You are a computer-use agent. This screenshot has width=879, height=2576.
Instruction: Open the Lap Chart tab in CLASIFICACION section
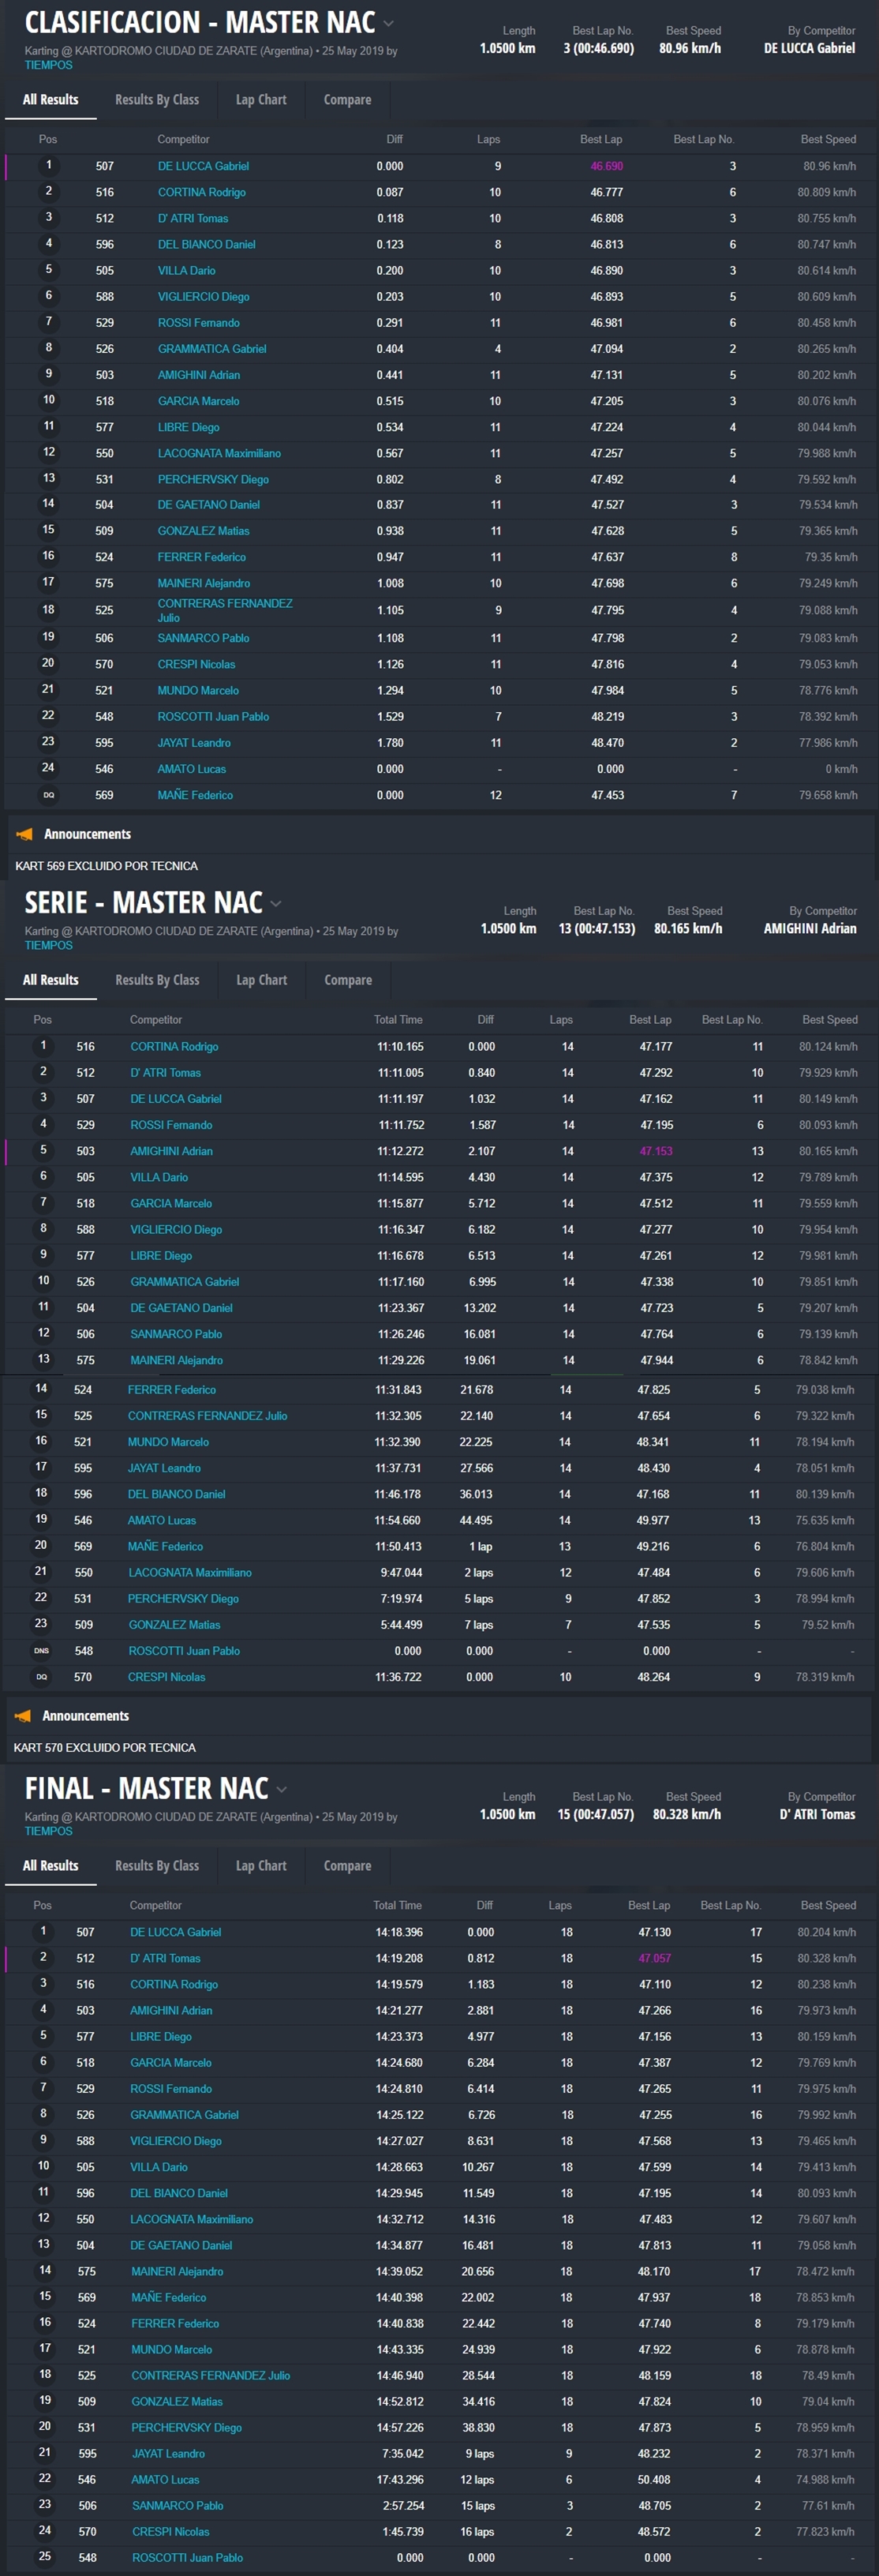261,100
